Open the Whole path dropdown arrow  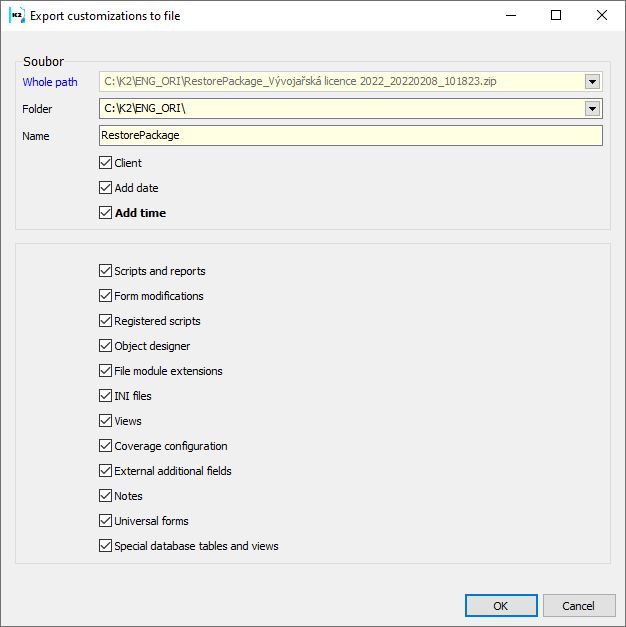tap(592, 82)
